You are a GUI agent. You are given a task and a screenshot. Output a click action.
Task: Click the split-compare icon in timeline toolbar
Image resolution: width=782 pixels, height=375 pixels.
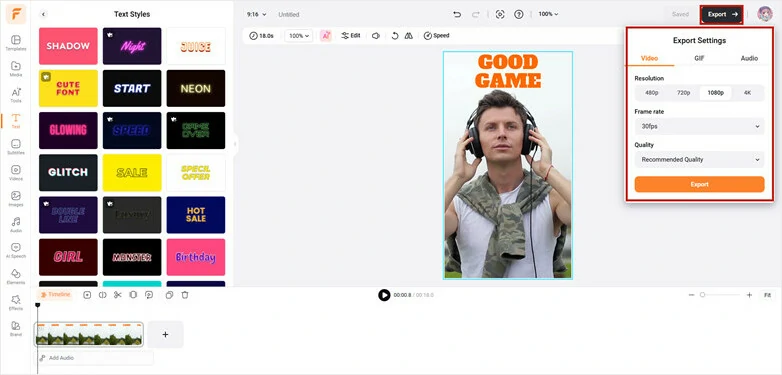103,295
